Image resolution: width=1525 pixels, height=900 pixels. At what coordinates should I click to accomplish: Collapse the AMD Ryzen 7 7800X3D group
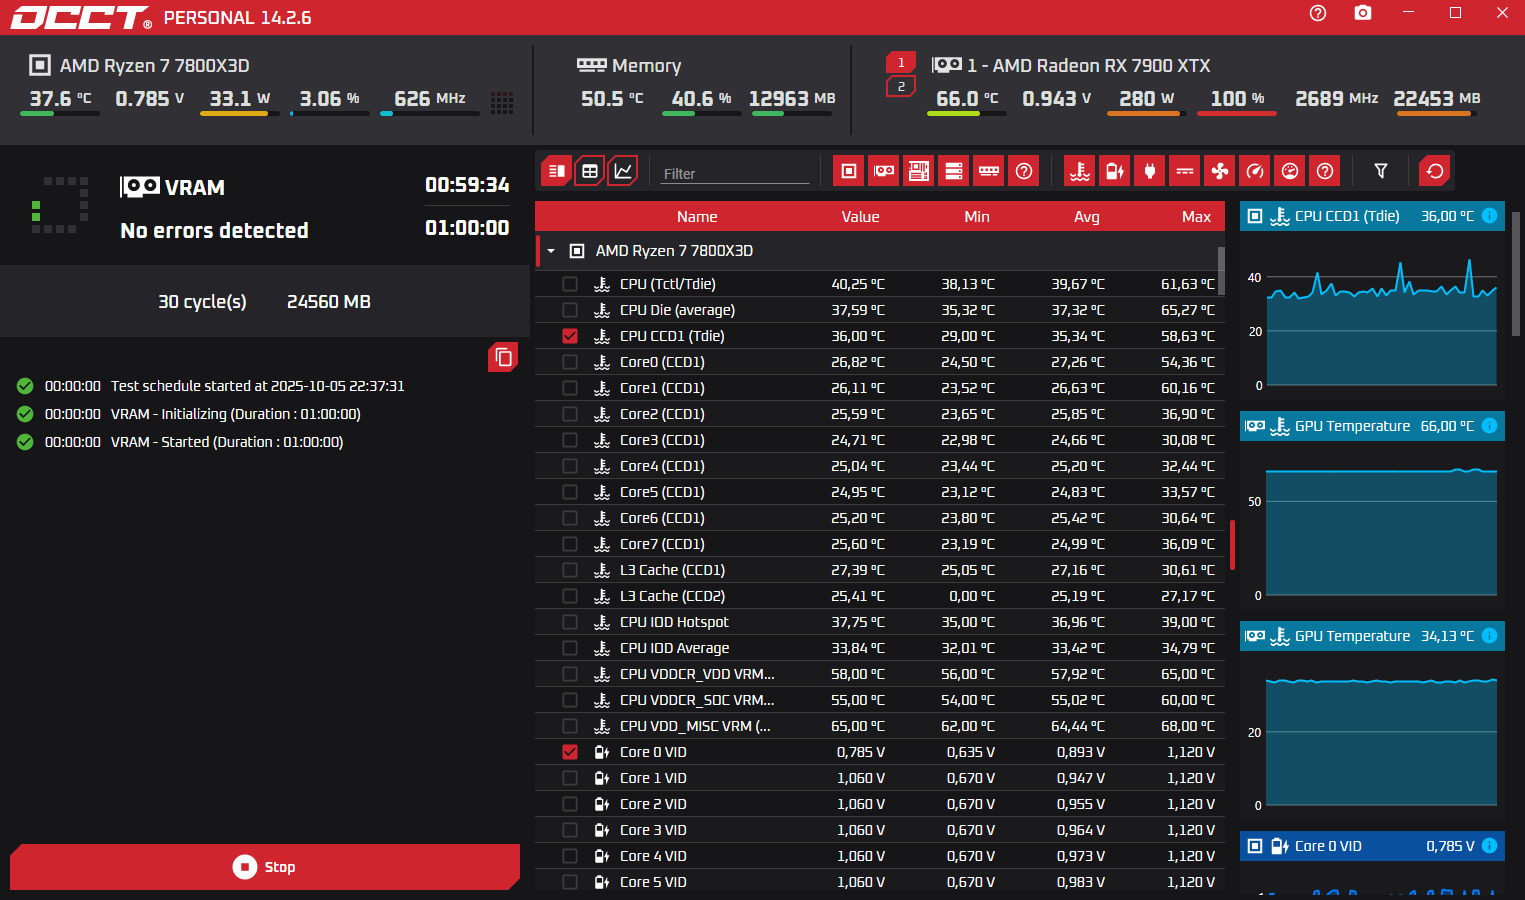[x=551, y=251]
